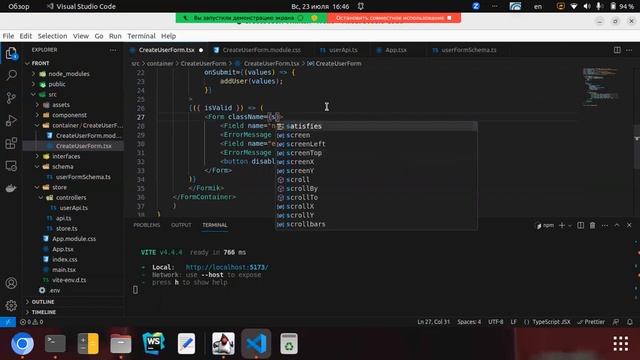Open the Docker view icon
Viewport: 640px width, 360px height.
[x=11, y=188]
